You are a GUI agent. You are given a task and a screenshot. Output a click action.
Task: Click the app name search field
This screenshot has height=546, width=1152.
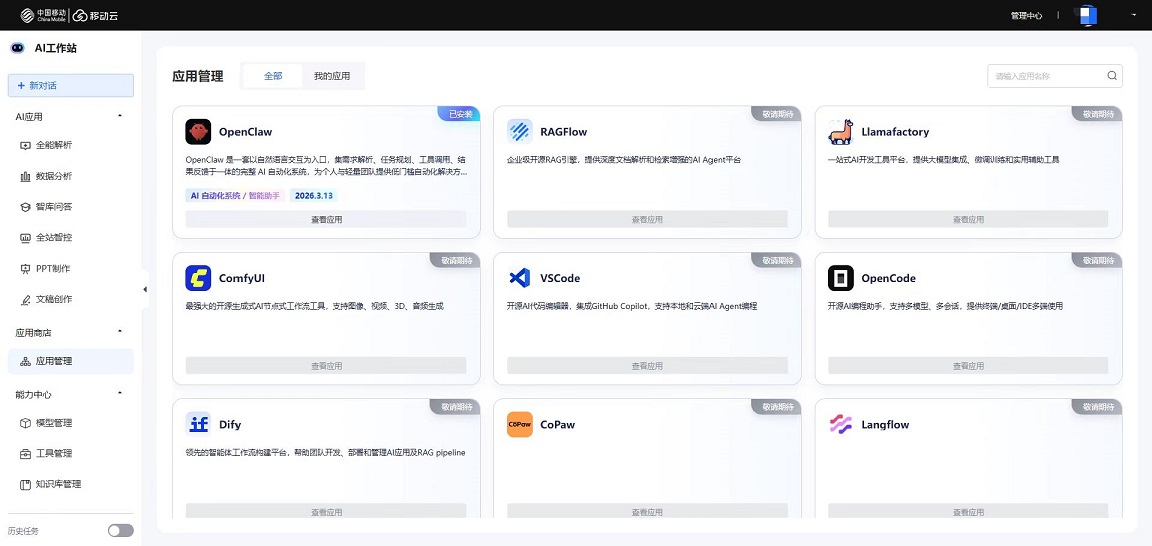pyautogui.click(x=1046, y=76)
